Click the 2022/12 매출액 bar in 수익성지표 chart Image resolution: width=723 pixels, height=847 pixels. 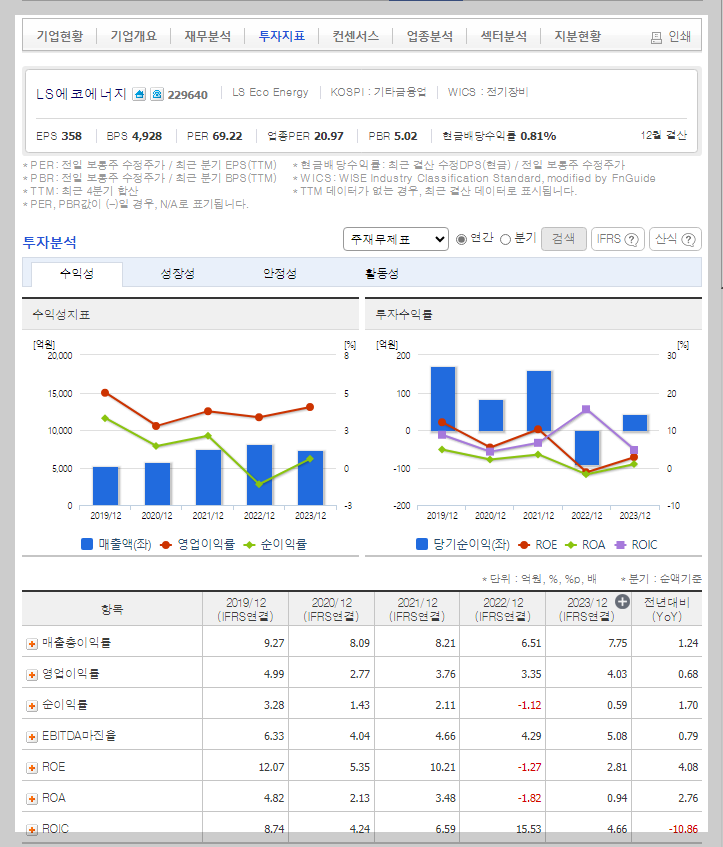tap(259, 475)
